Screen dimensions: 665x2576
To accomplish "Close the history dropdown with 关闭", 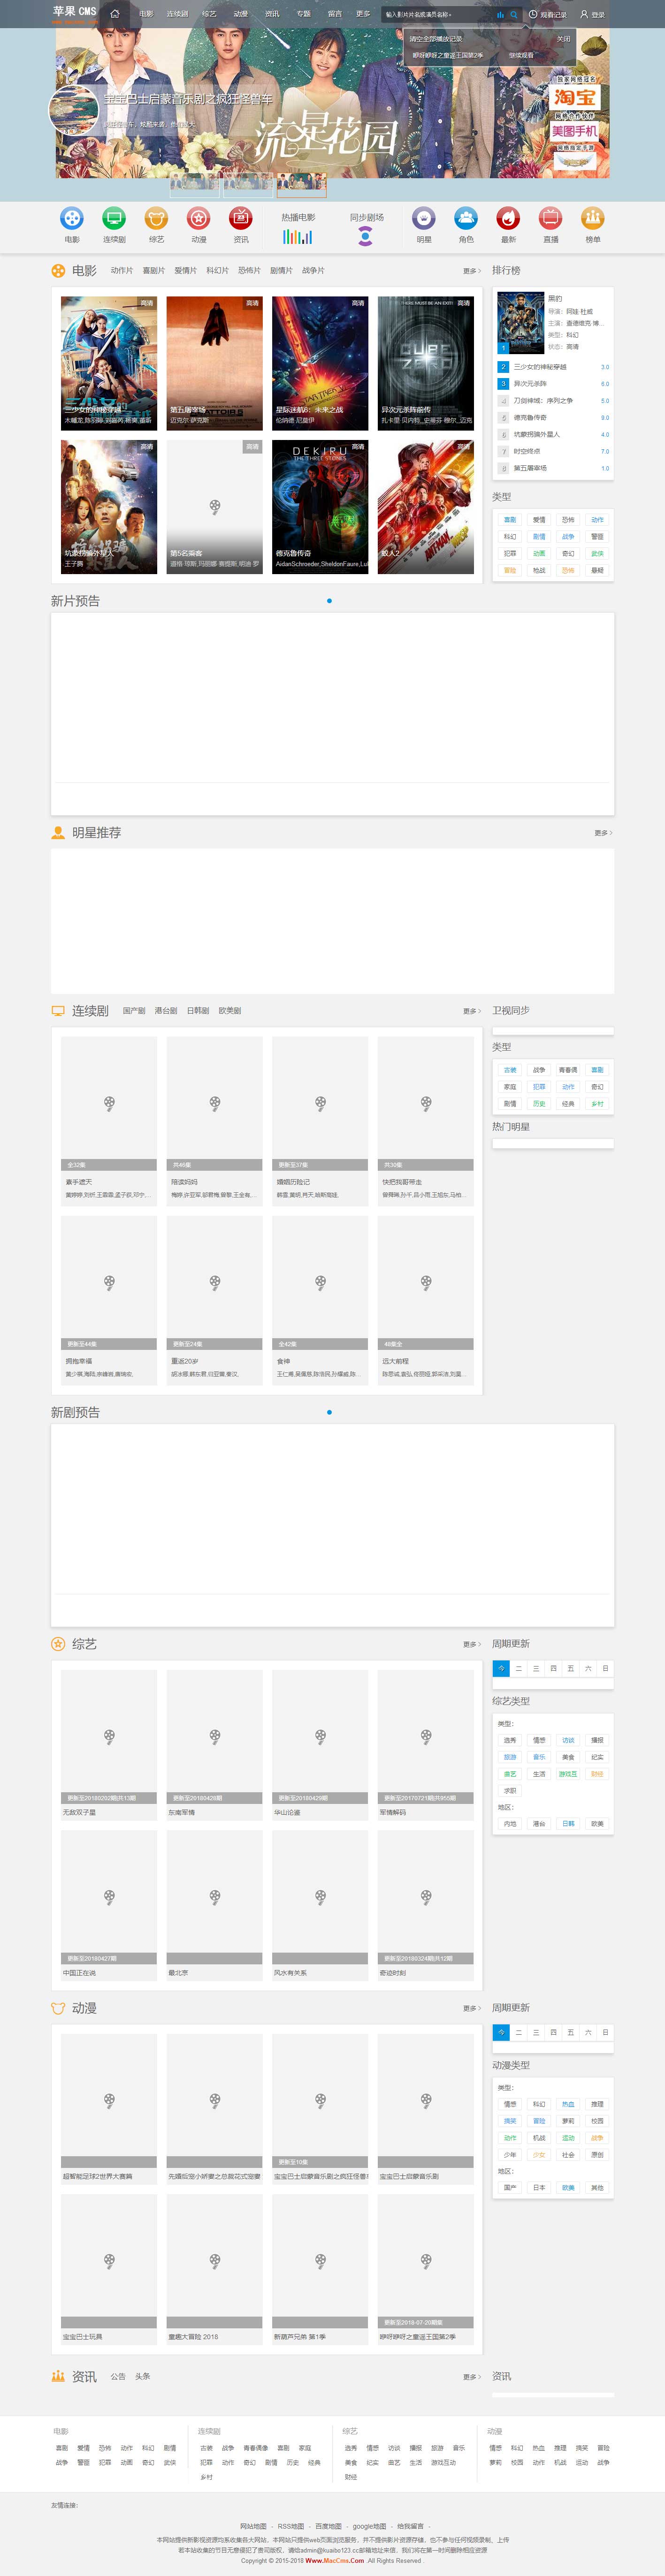I will [x=564, y=39].
